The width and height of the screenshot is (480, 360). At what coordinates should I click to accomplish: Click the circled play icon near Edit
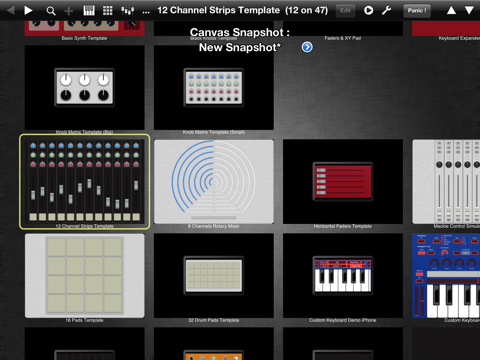368,10
